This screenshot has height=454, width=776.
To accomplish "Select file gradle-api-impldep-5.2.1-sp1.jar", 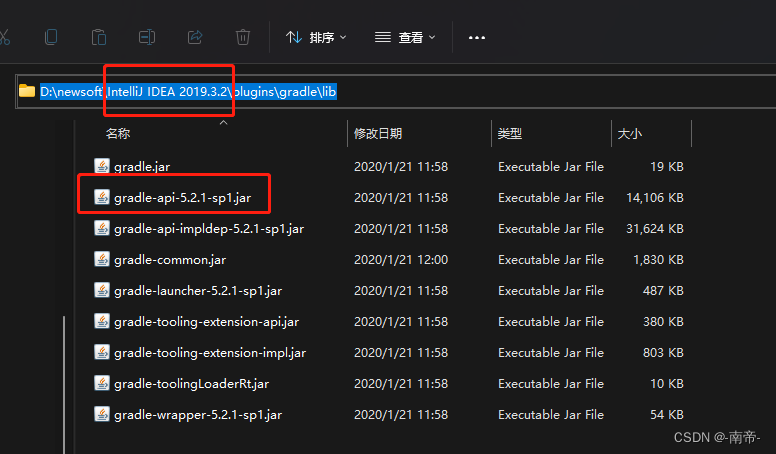I will pos(209,229).
